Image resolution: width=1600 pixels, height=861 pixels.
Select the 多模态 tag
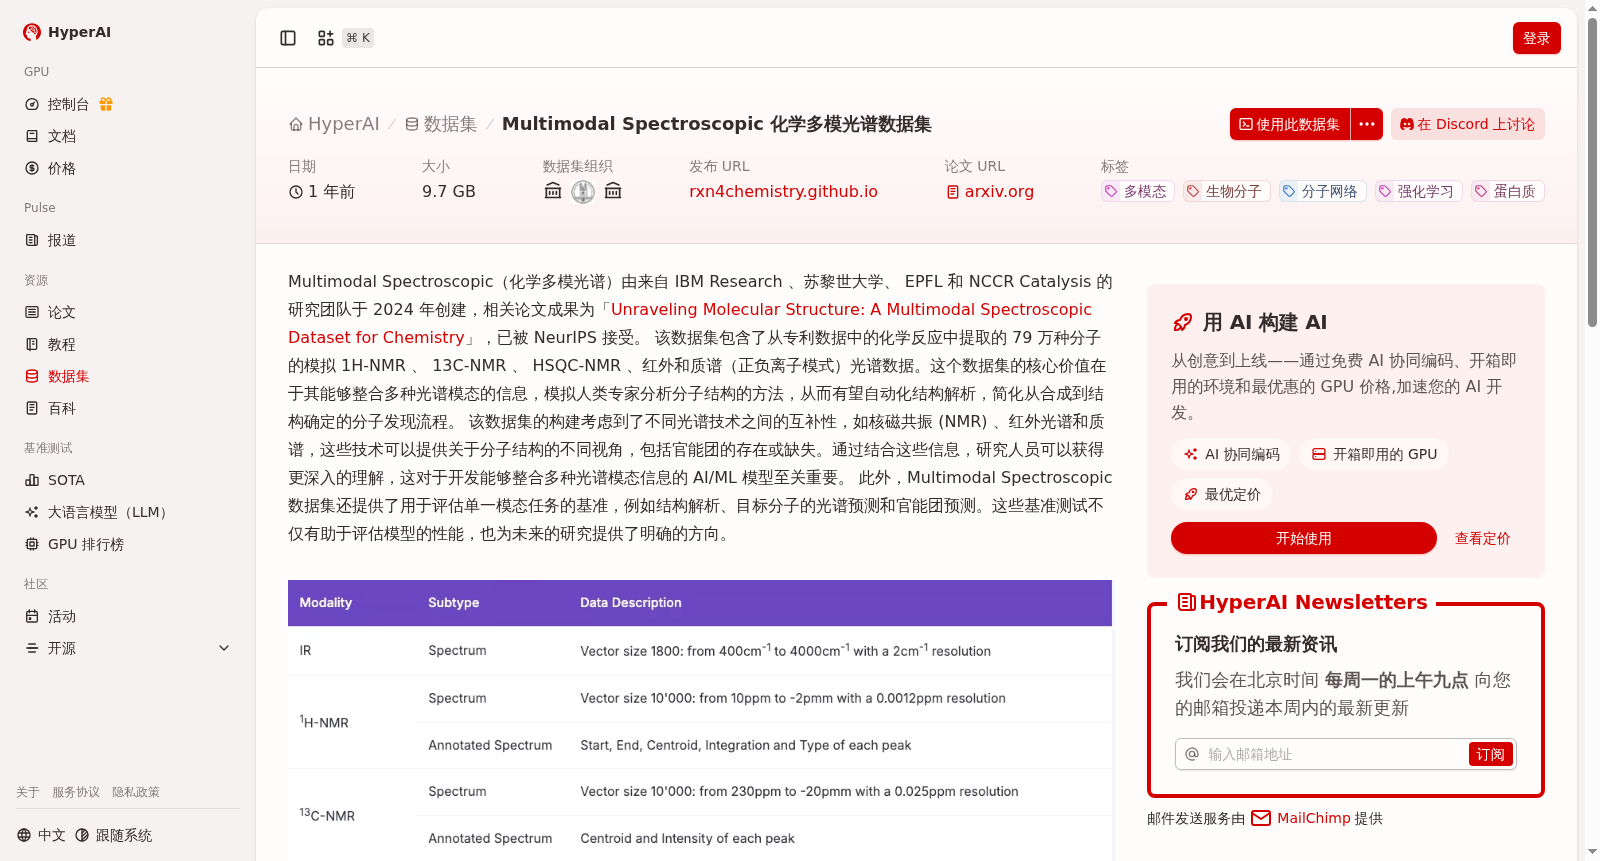[1137, 191]
